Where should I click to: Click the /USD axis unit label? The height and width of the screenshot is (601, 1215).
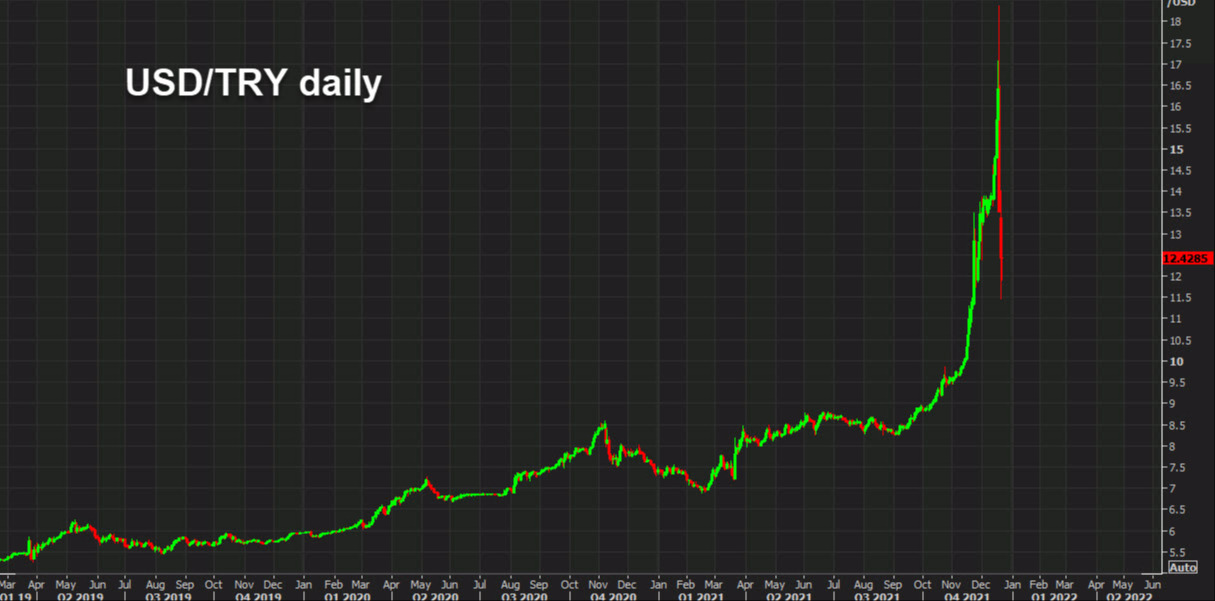coord(1180,4)
